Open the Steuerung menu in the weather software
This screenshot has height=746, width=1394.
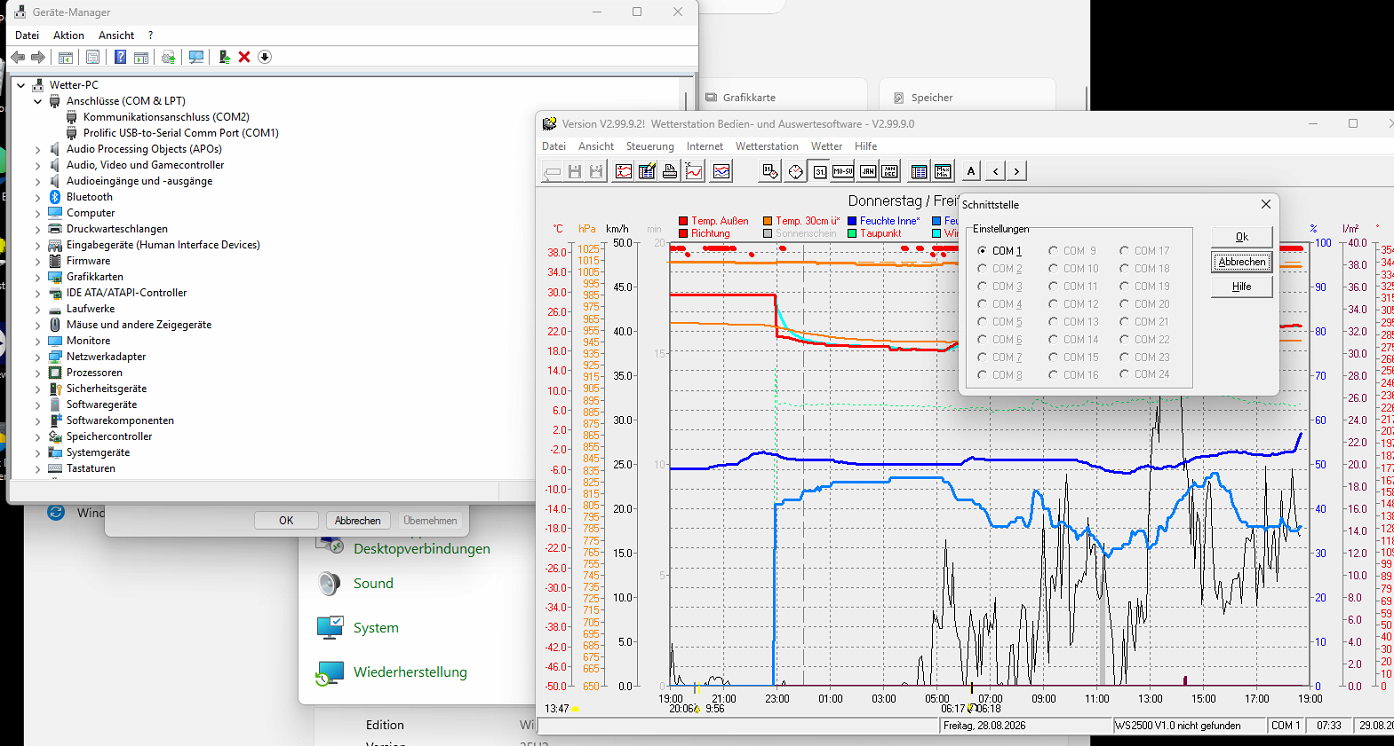tap(650, 146)
